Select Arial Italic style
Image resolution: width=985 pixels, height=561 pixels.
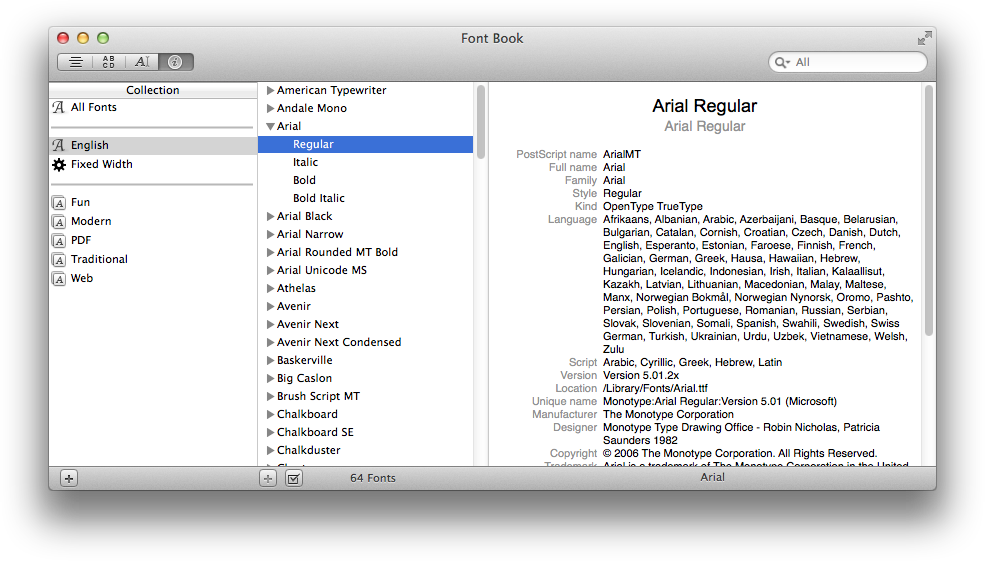(x=305, y=162)
